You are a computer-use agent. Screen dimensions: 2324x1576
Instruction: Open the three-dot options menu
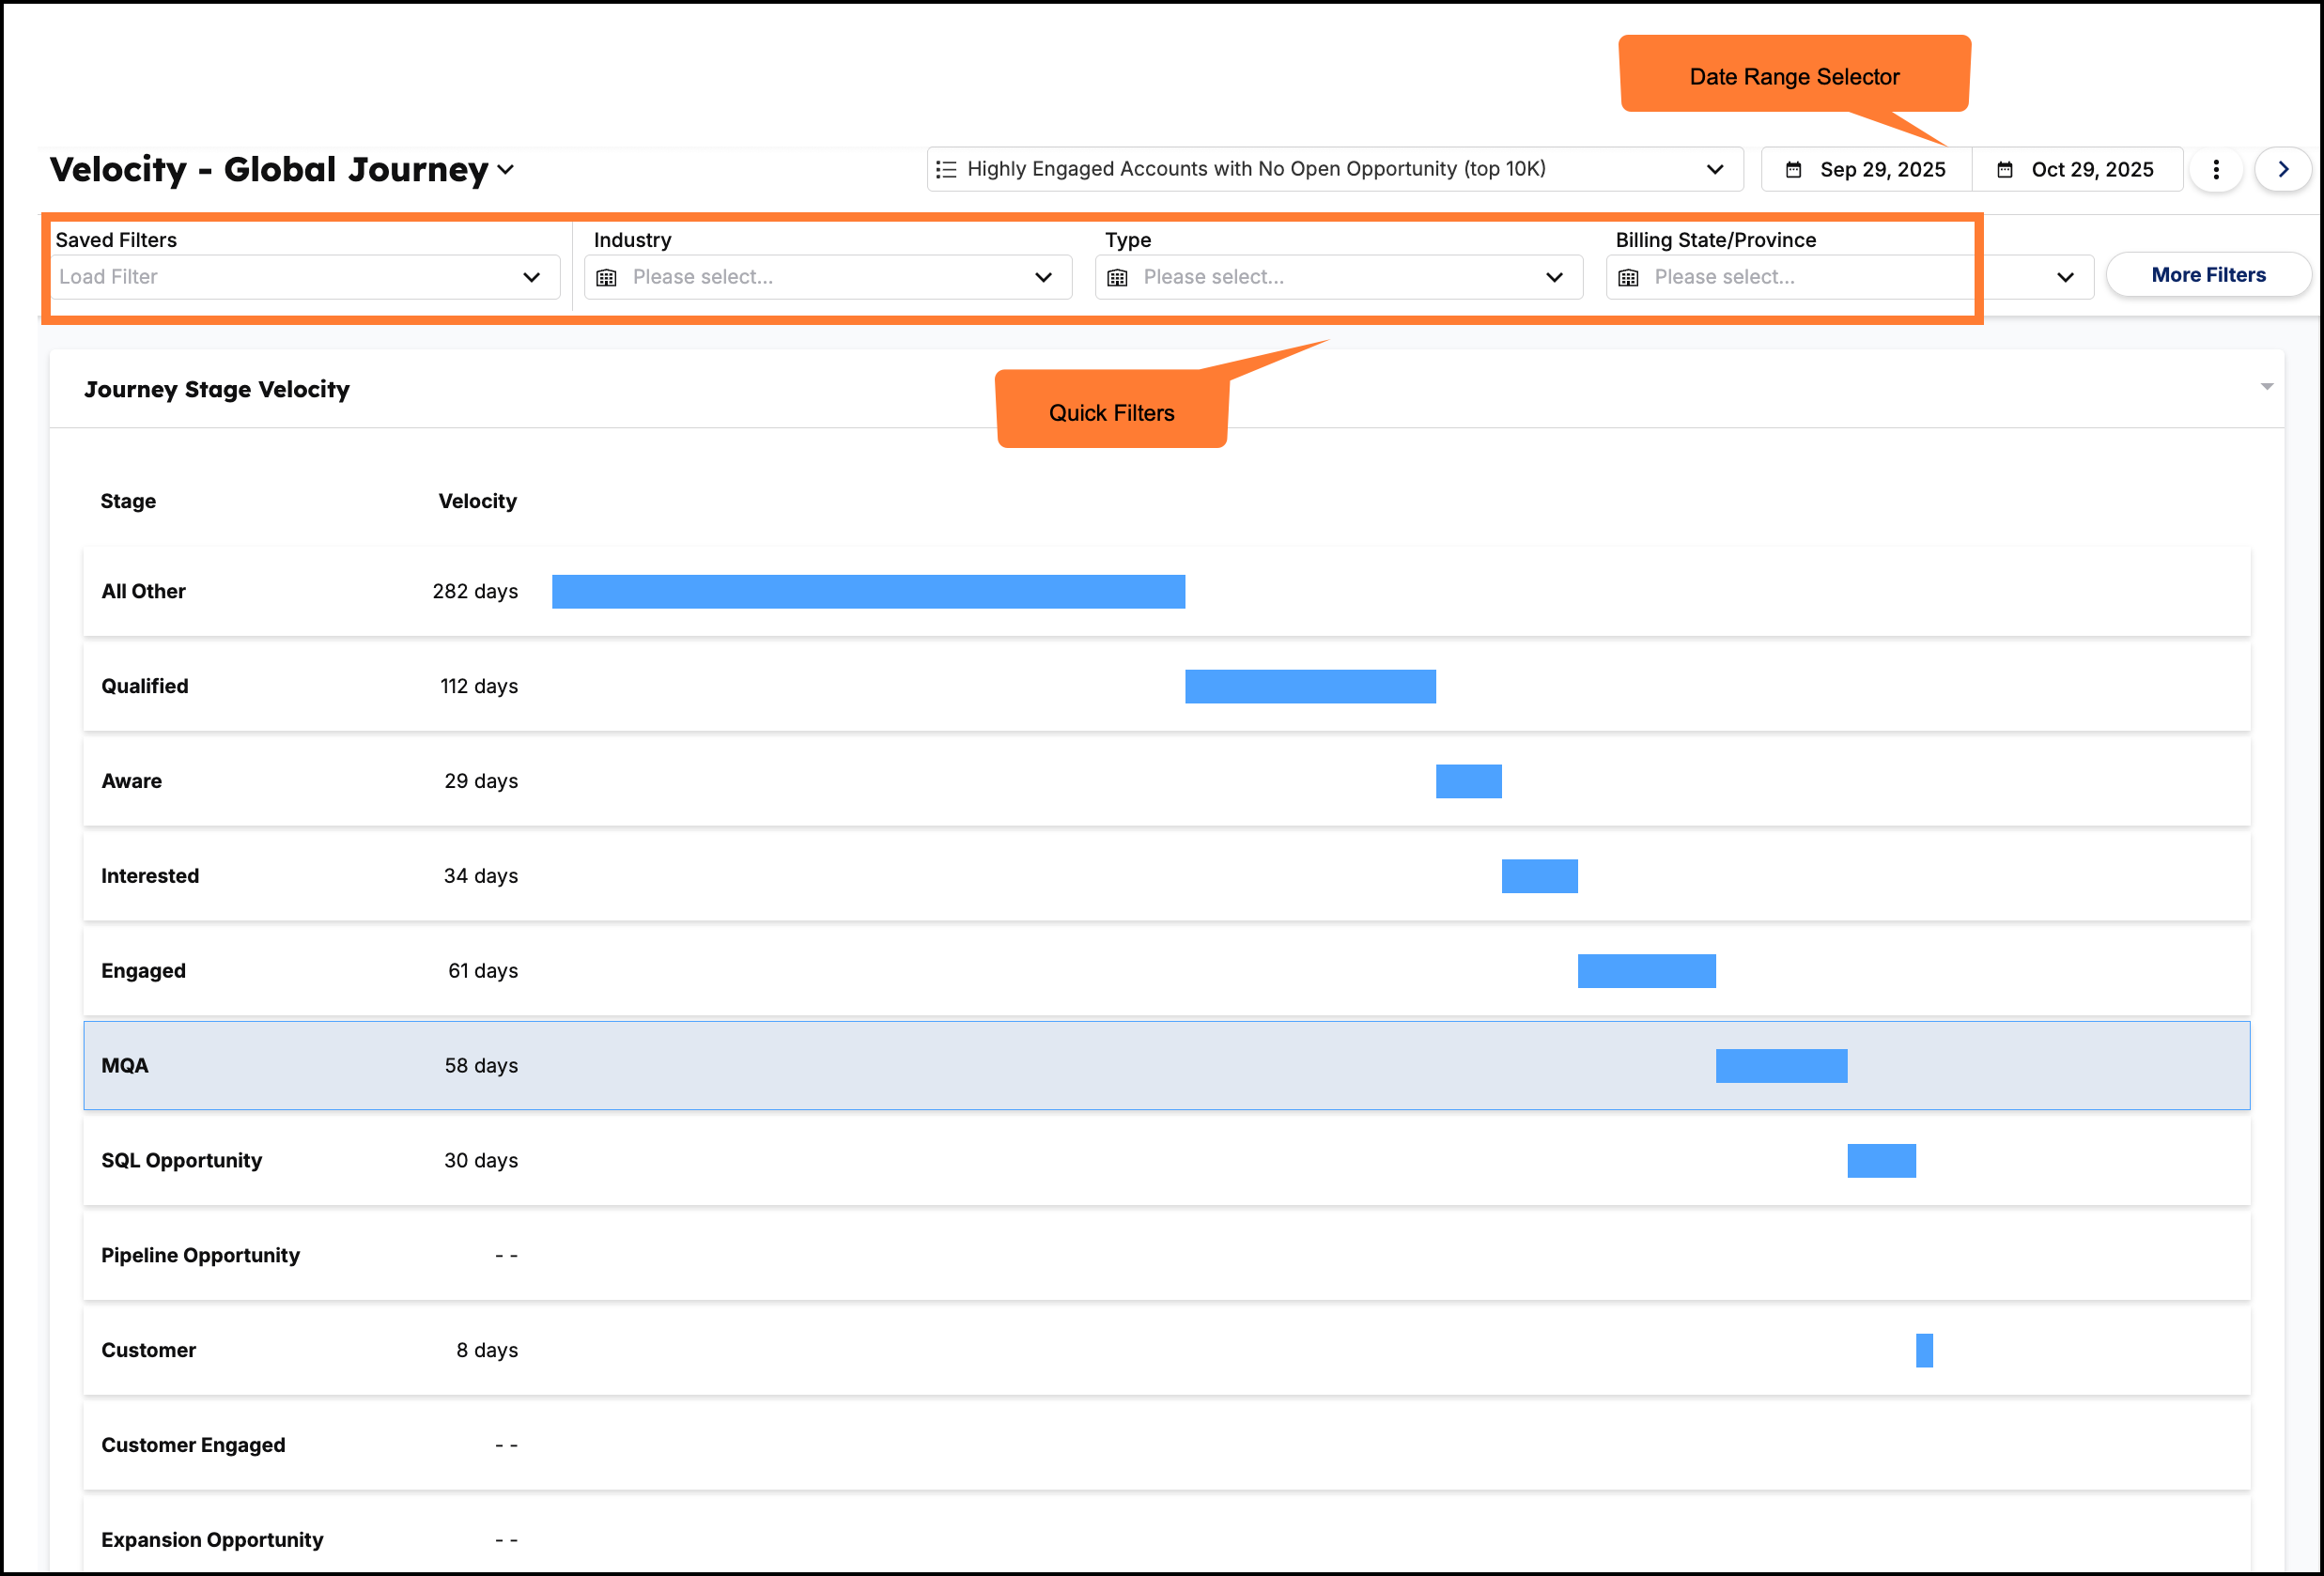click(x=2216, y=169)
